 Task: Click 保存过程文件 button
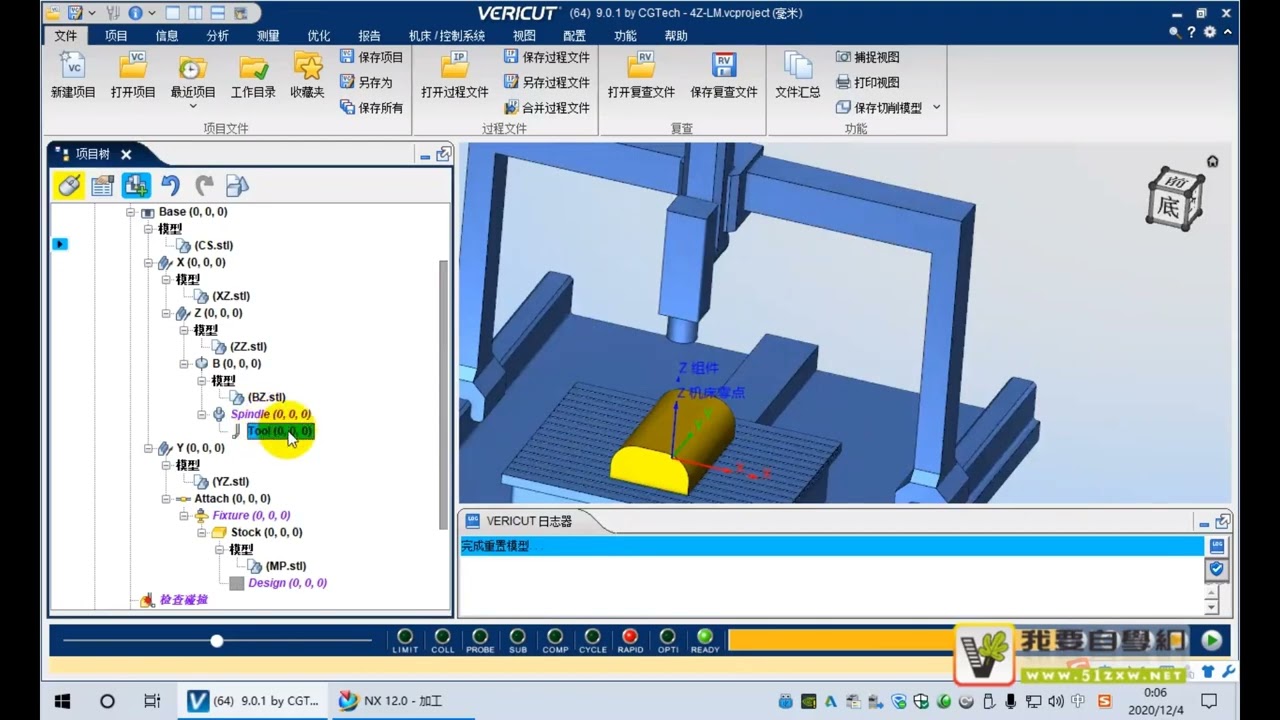point(546,57)
